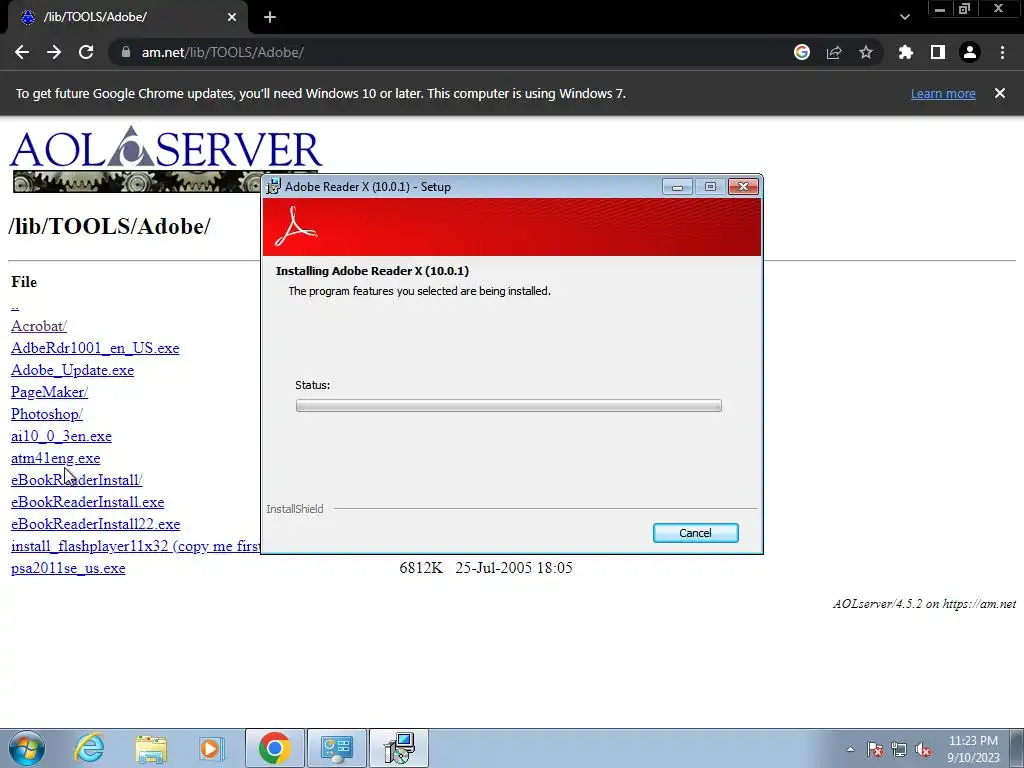Open the Chrome profile avatar menu
The image size is (1024, 768).
pos(970,52)
